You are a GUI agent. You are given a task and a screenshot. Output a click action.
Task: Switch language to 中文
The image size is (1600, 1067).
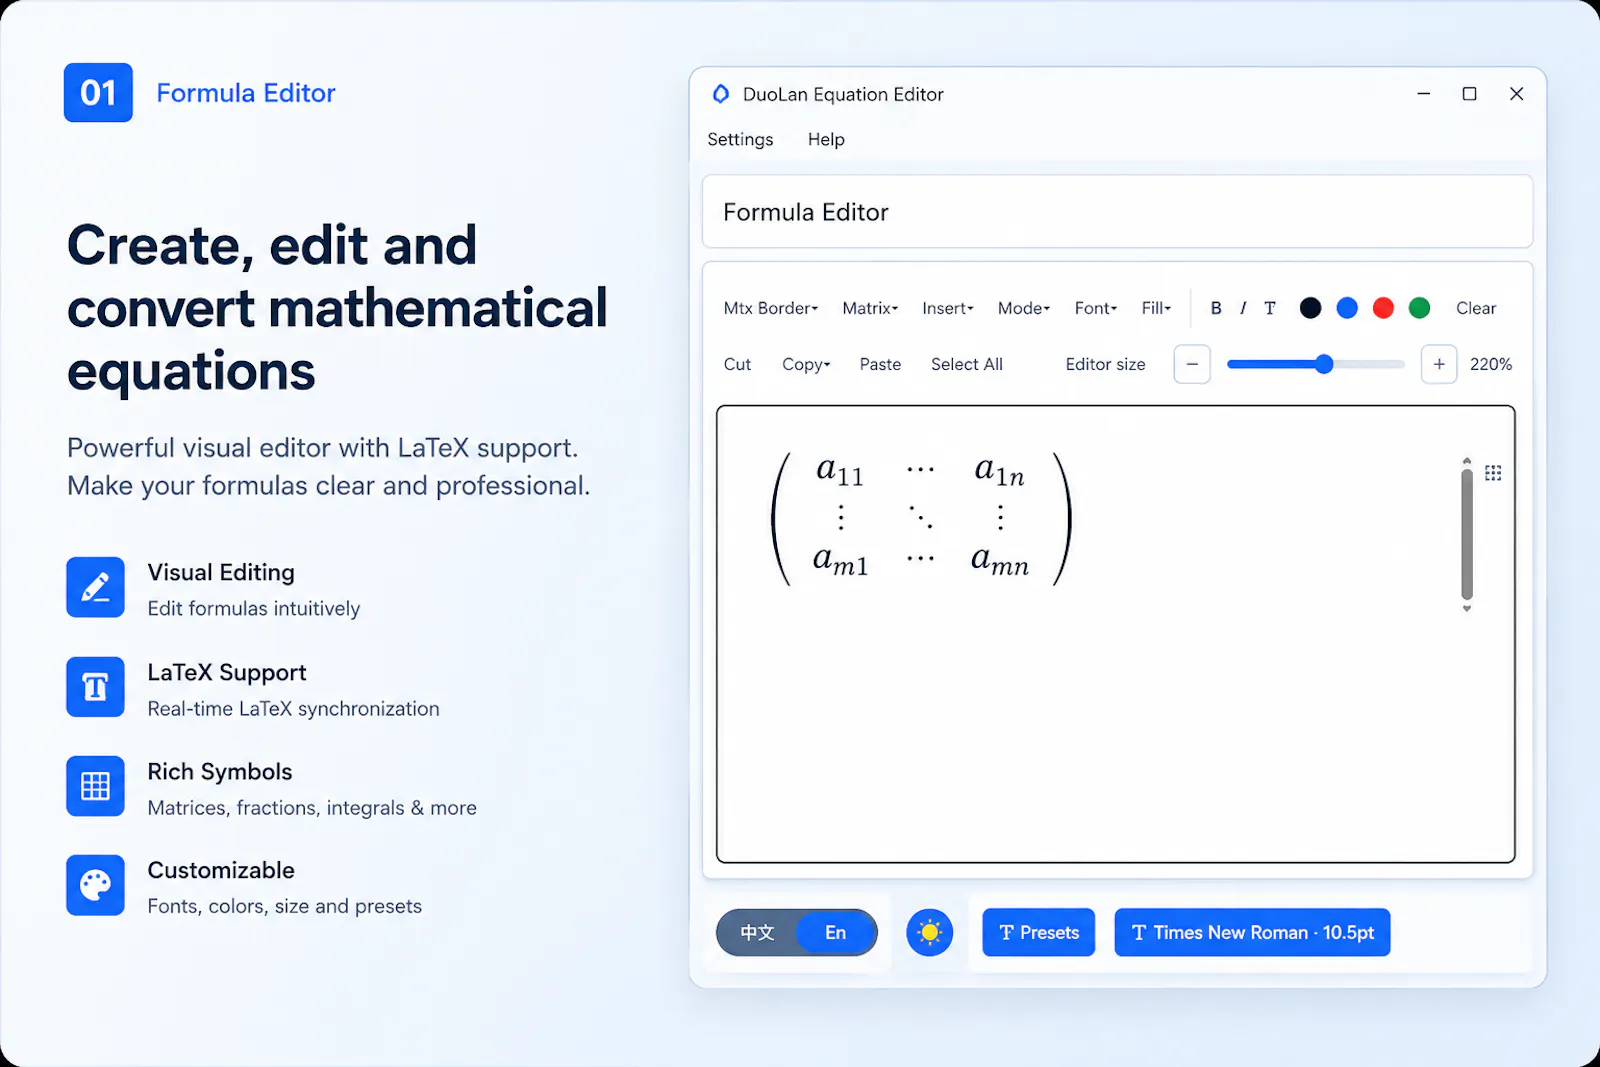(x=757, y=933)
